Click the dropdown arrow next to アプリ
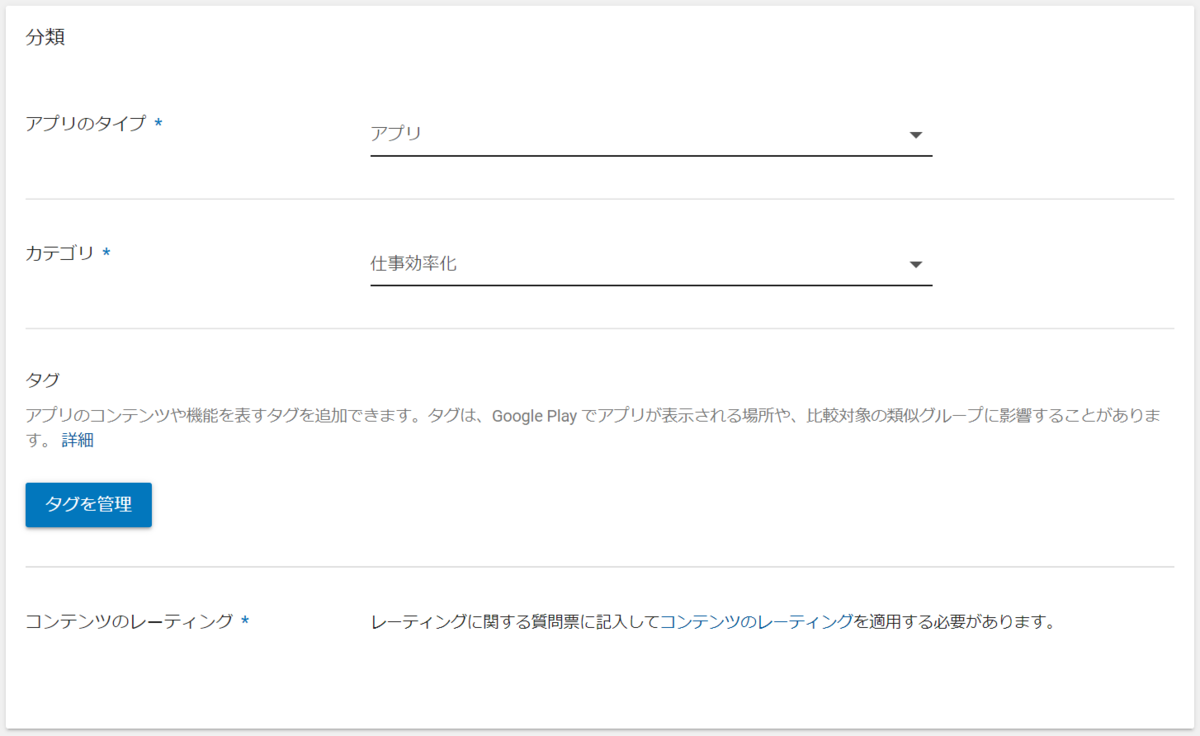The image size is (1200, 736). pyautogui.click(x=915, y=134)
